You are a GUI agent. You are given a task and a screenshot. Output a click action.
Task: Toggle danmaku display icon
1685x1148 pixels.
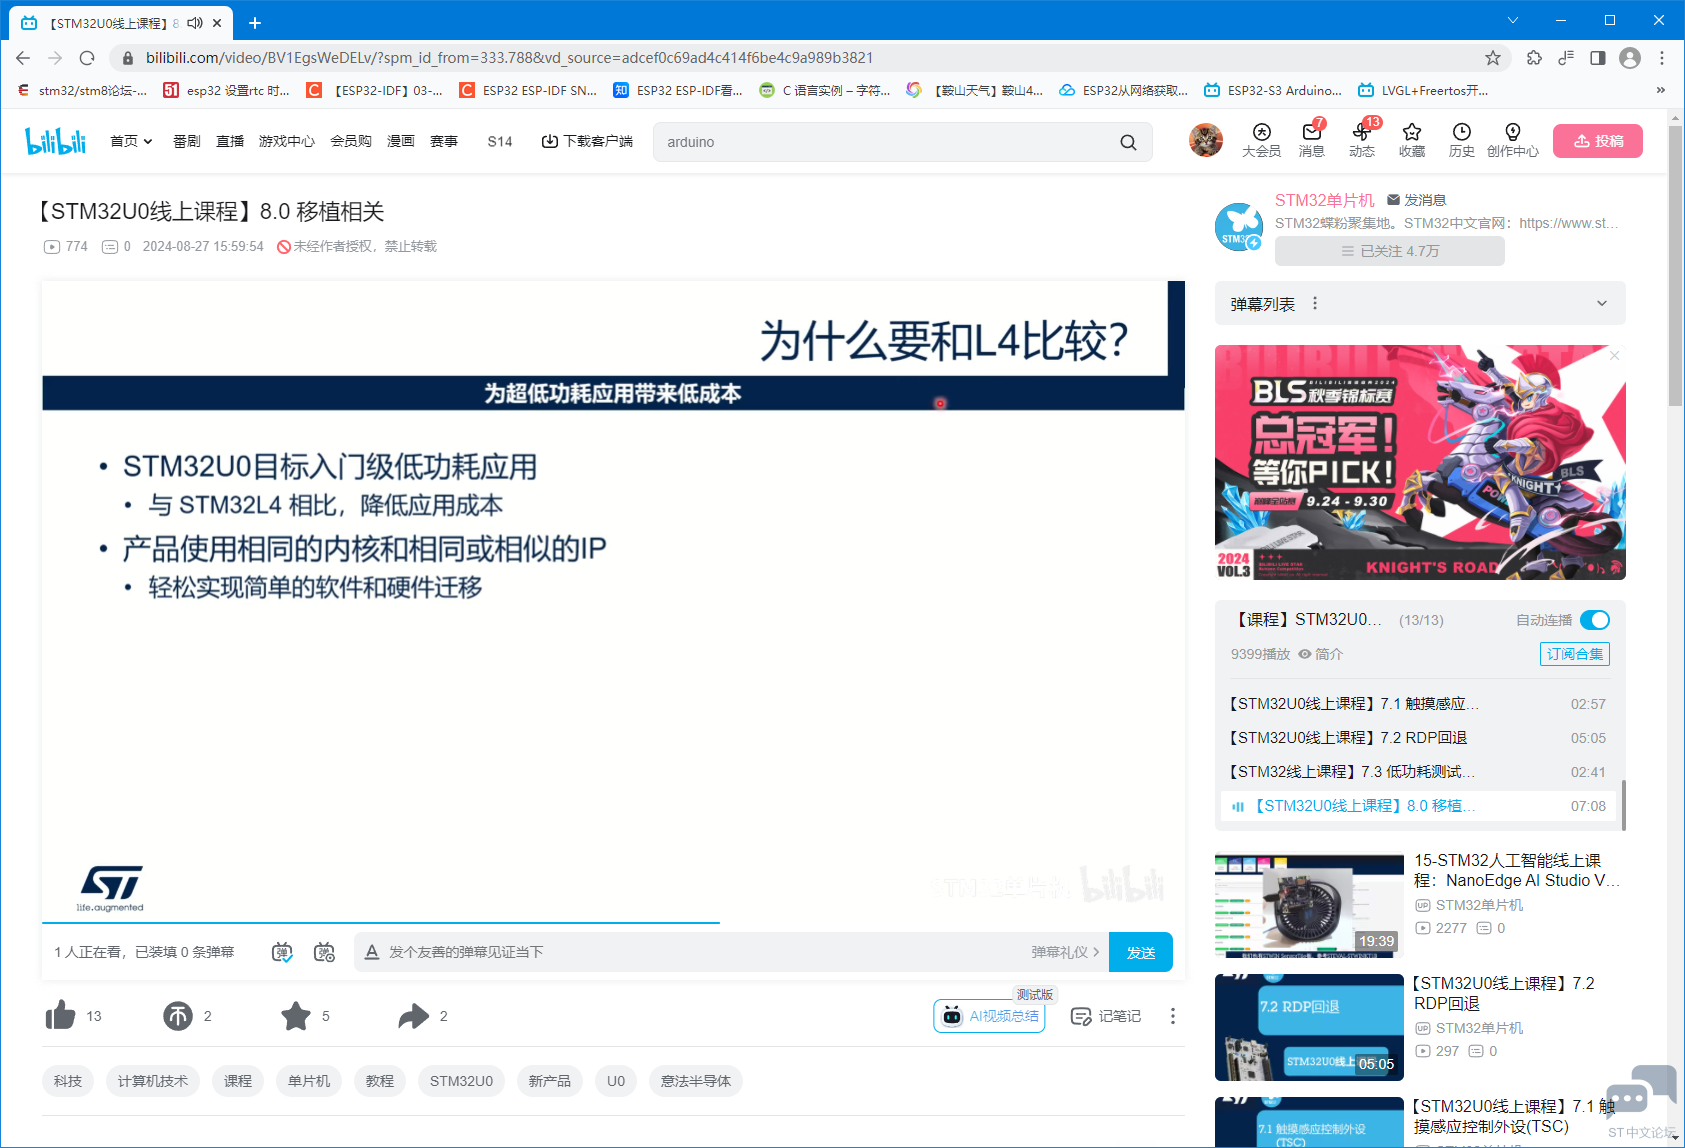pos(283,952)
